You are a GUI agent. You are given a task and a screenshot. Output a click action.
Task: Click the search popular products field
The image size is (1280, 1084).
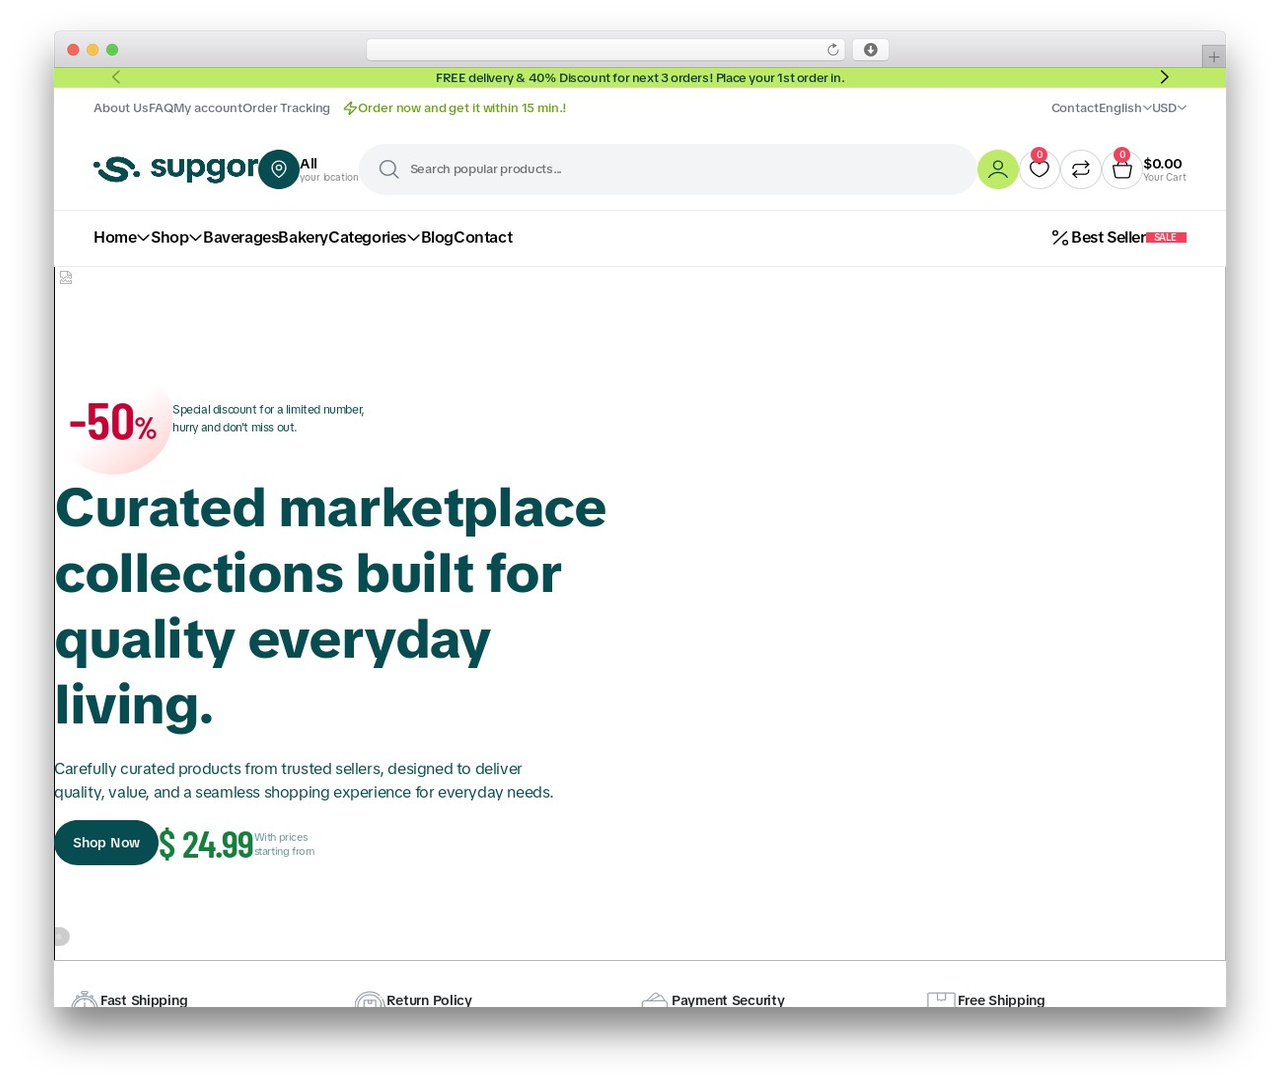click(668, 169)
